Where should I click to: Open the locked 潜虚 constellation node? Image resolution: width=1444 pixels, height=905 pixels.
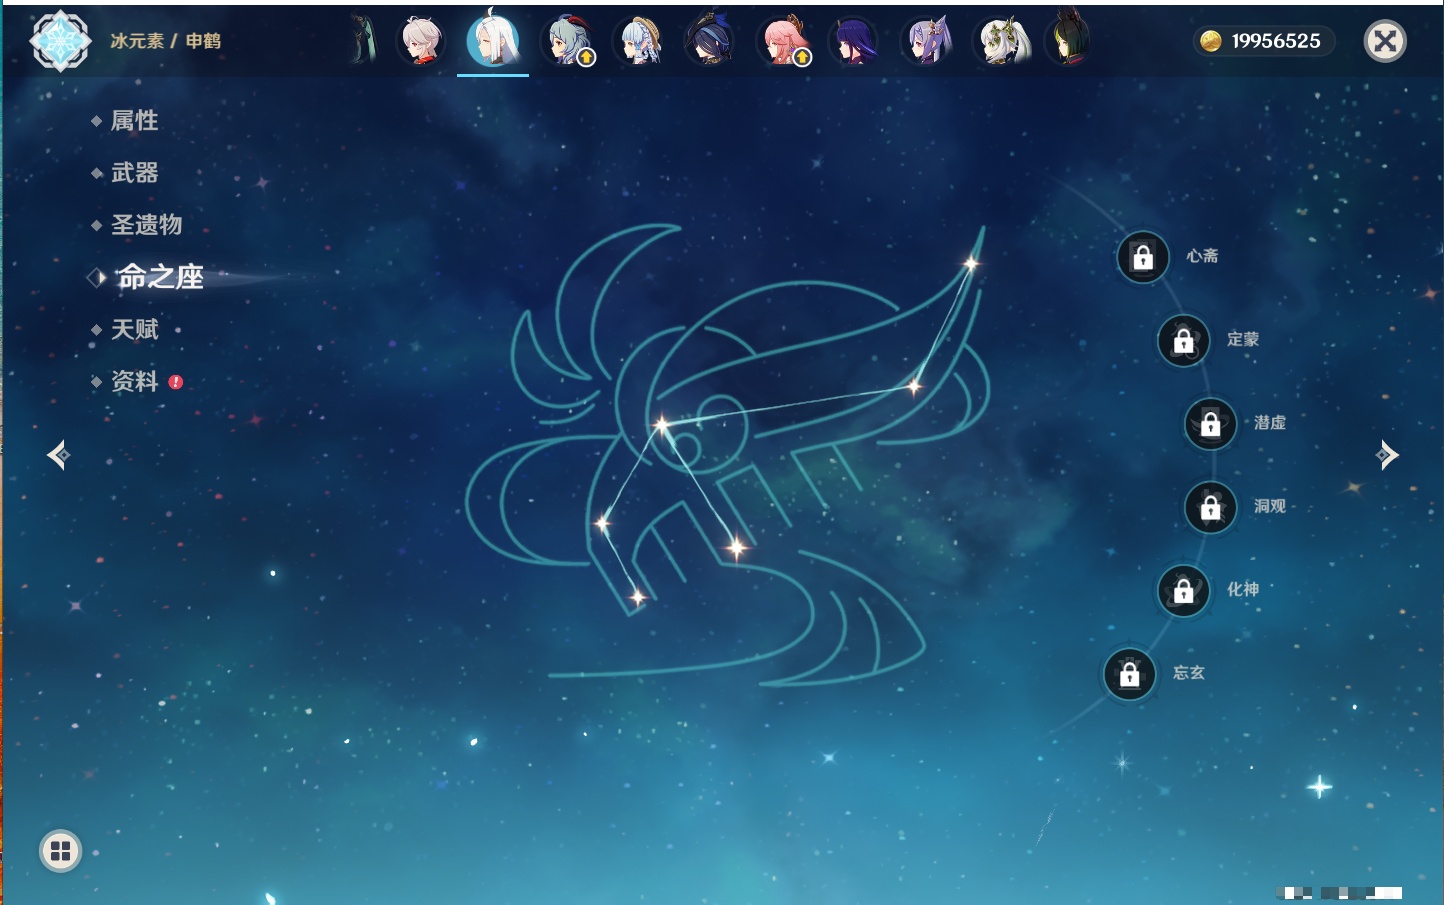(1211, 423)
